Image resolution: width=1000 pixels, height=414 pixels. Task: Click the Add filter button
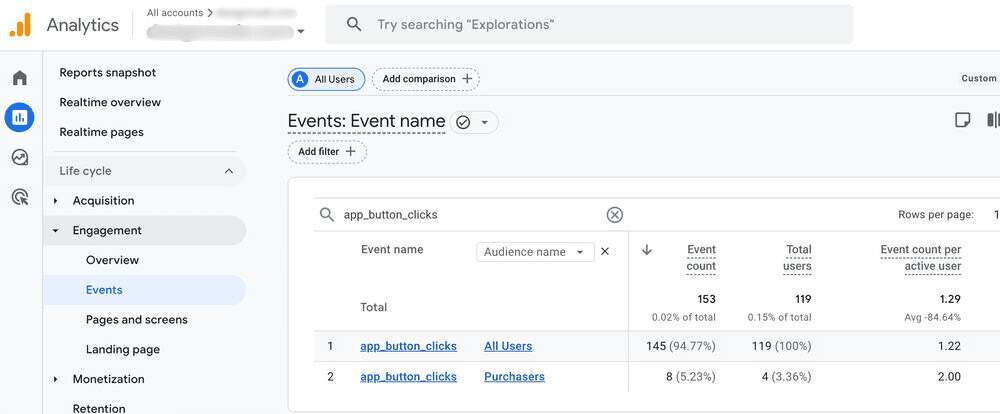[x=327, y=152]
